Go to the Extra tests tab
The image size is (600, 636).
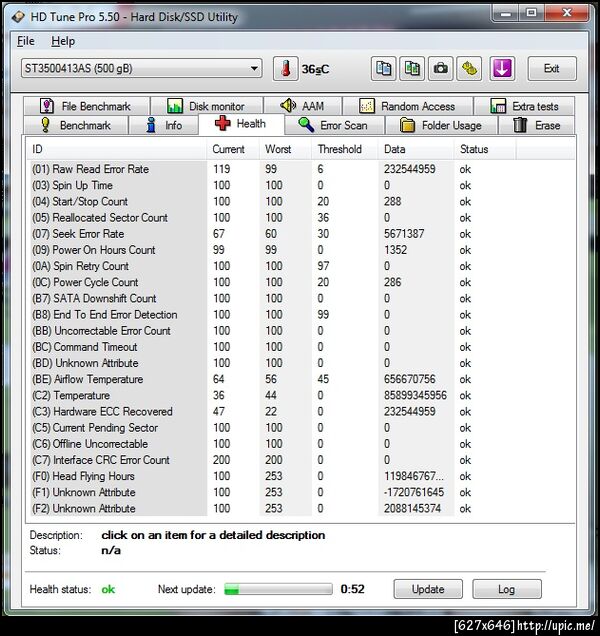(524, 106)
